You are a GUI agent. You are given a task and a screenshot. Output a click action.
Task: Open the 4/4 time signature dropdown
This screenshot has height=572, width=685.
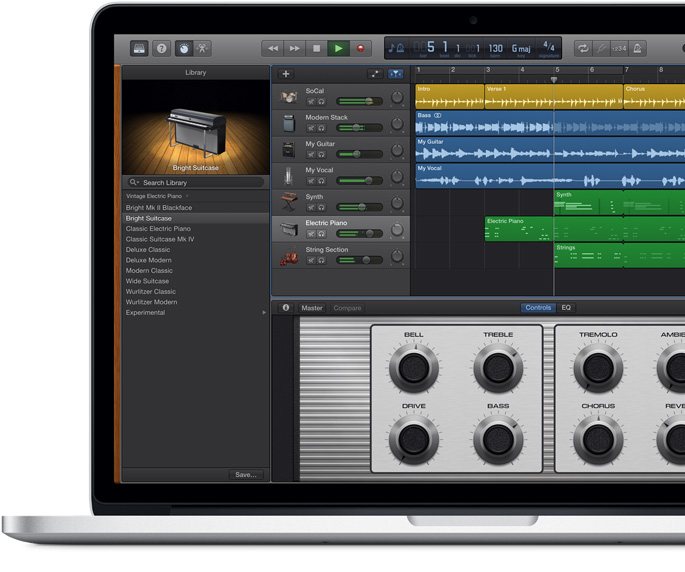tap(548, 47)
